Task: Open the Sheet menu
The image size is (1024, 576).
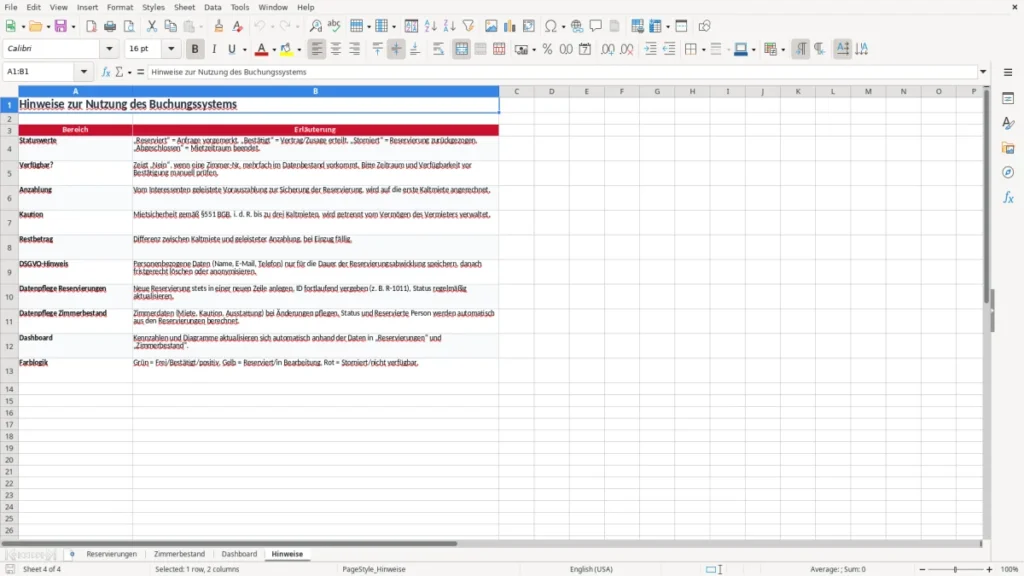Action: pyautogui.click(x=184, y=7)
